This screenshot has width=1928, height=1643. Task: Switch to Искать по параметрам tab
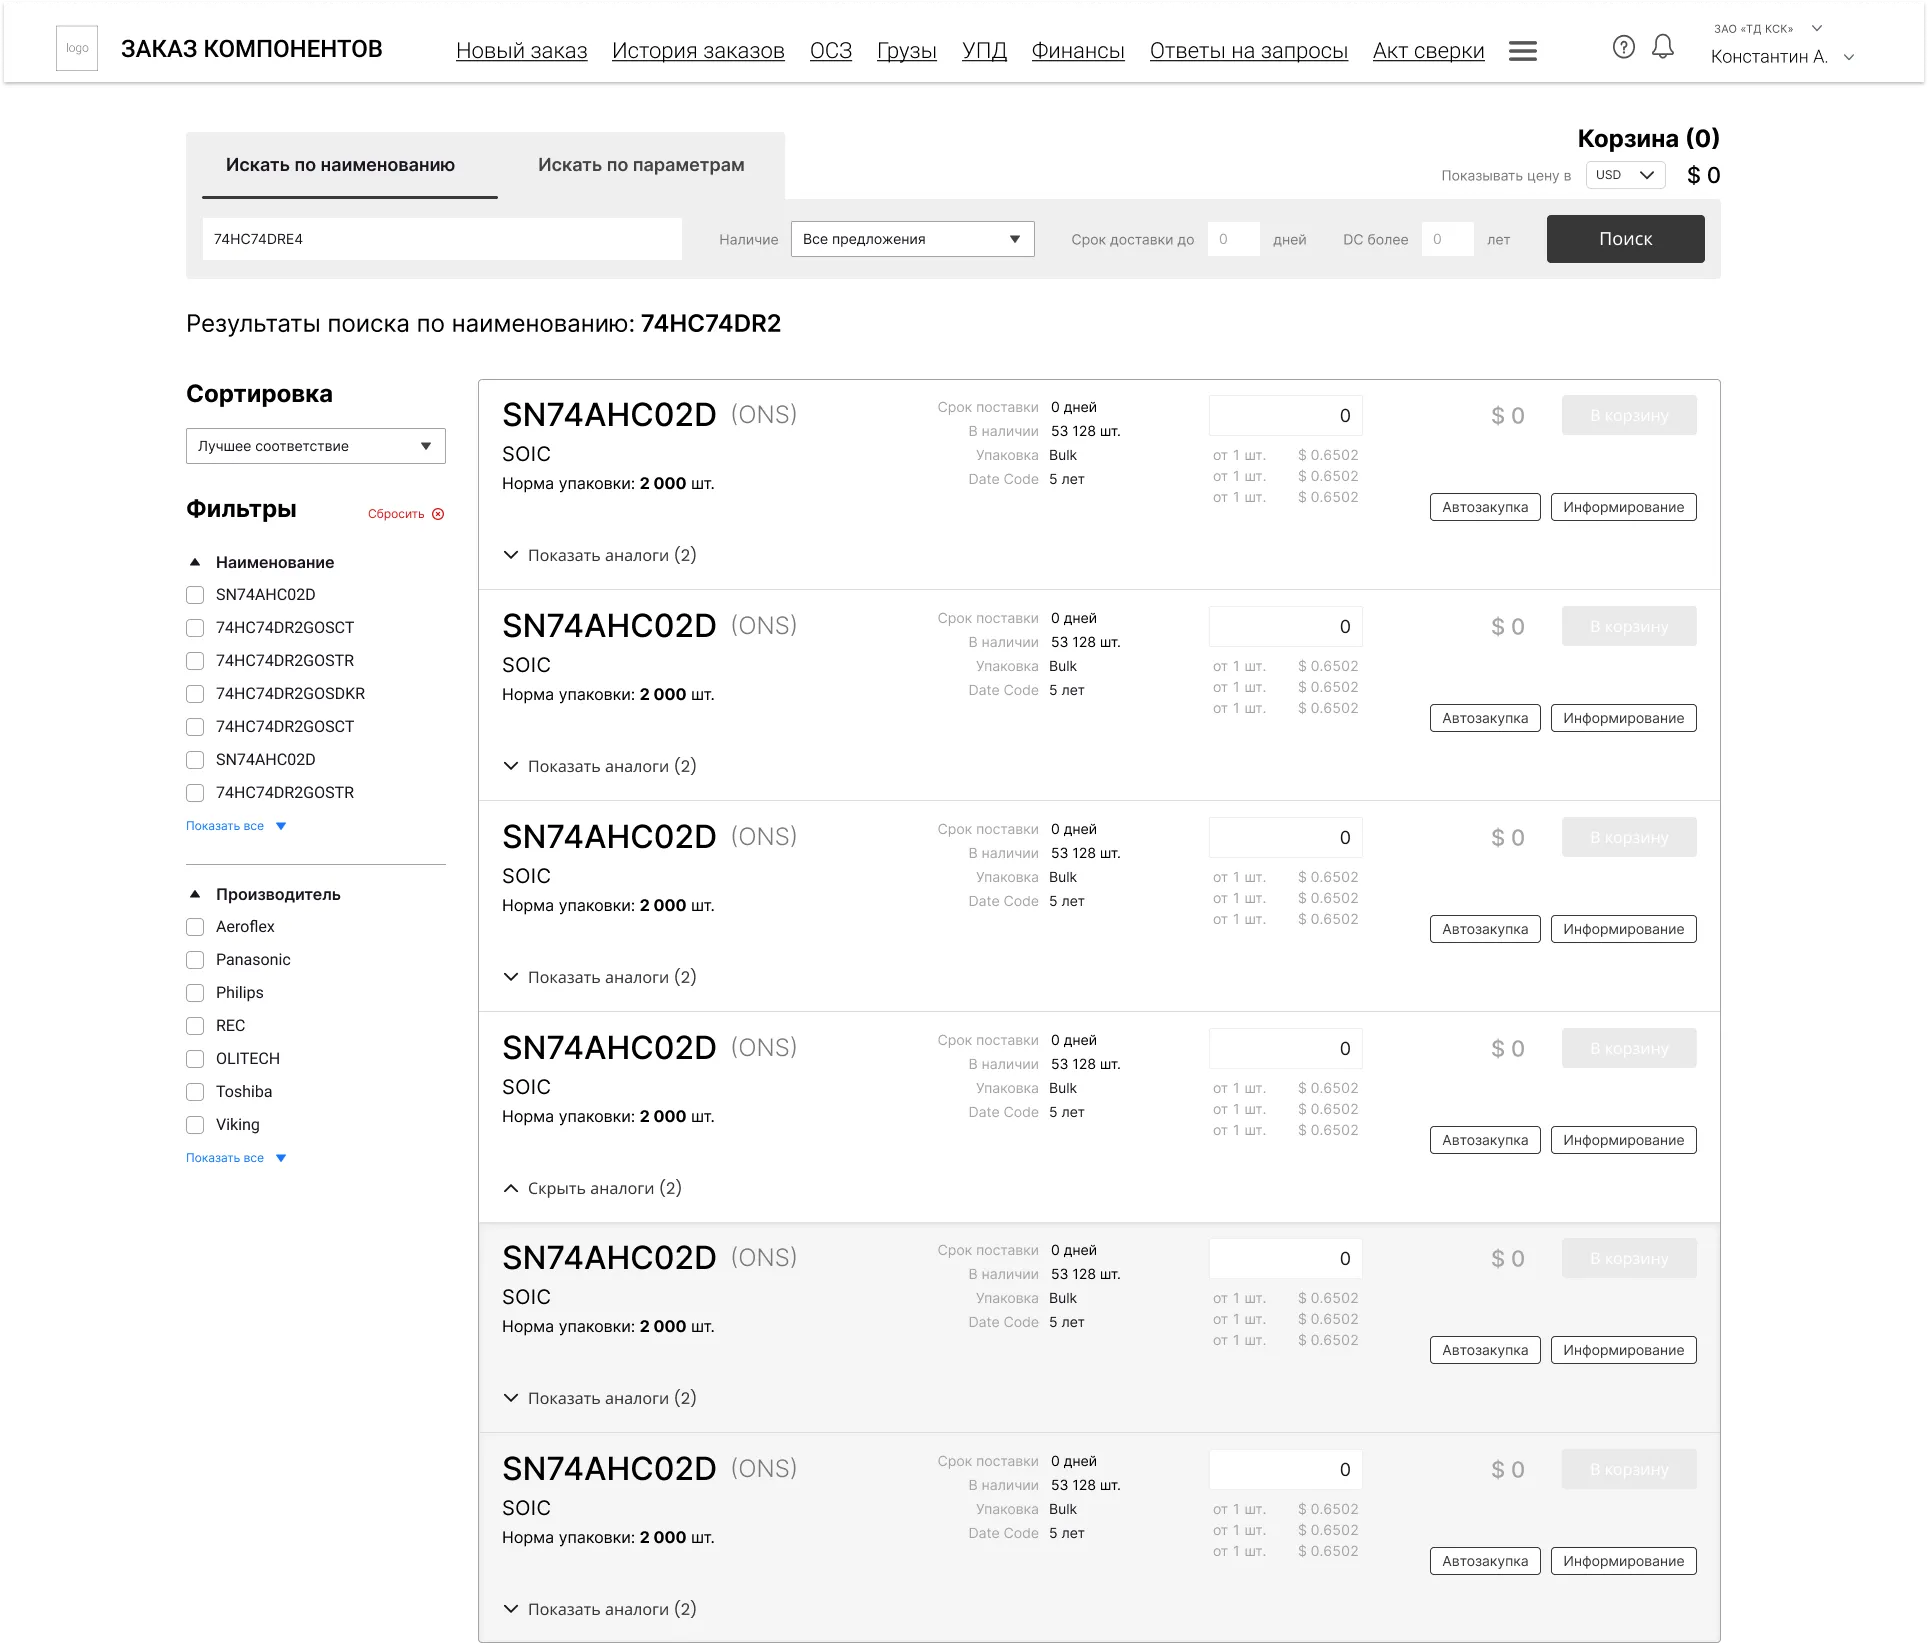click(641, 165)
